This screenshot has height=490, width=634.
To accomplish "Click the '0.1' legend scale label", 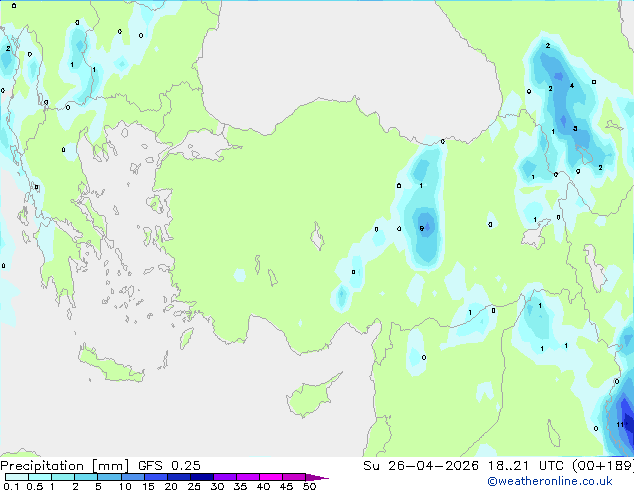I will 11,486.
